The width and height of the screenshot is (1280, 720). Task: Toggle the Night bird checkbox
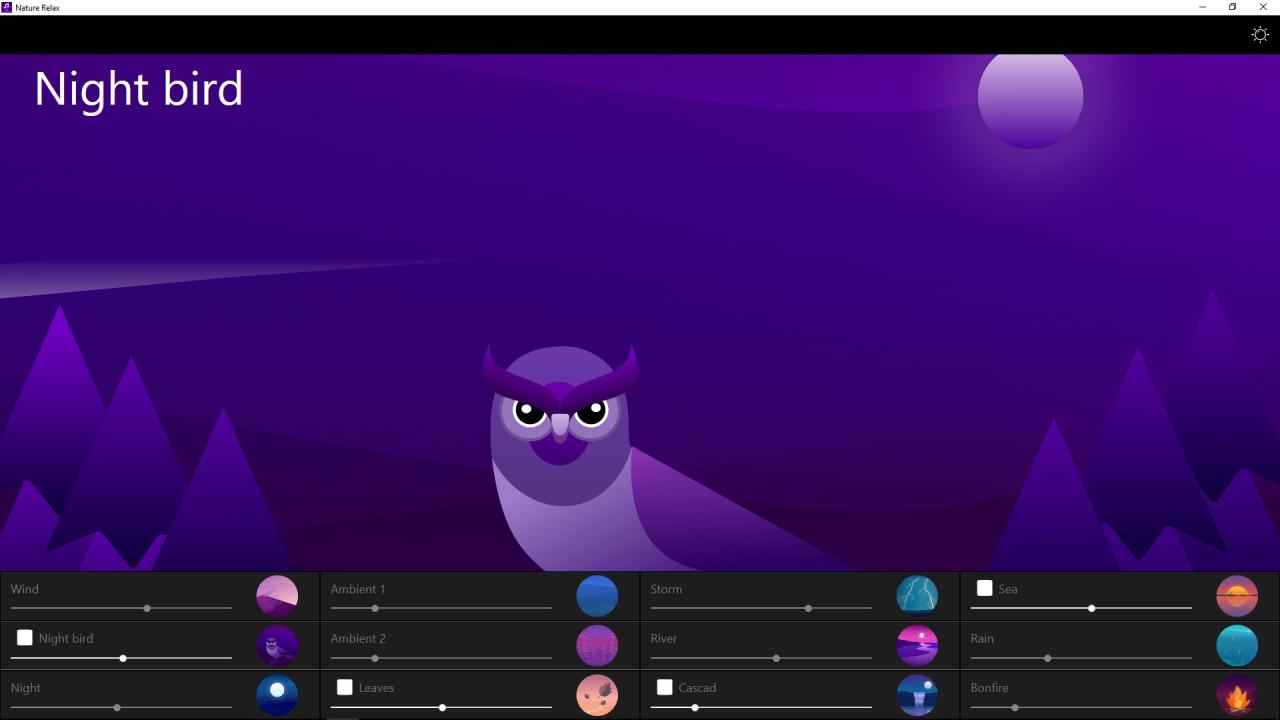pos(25,637)
